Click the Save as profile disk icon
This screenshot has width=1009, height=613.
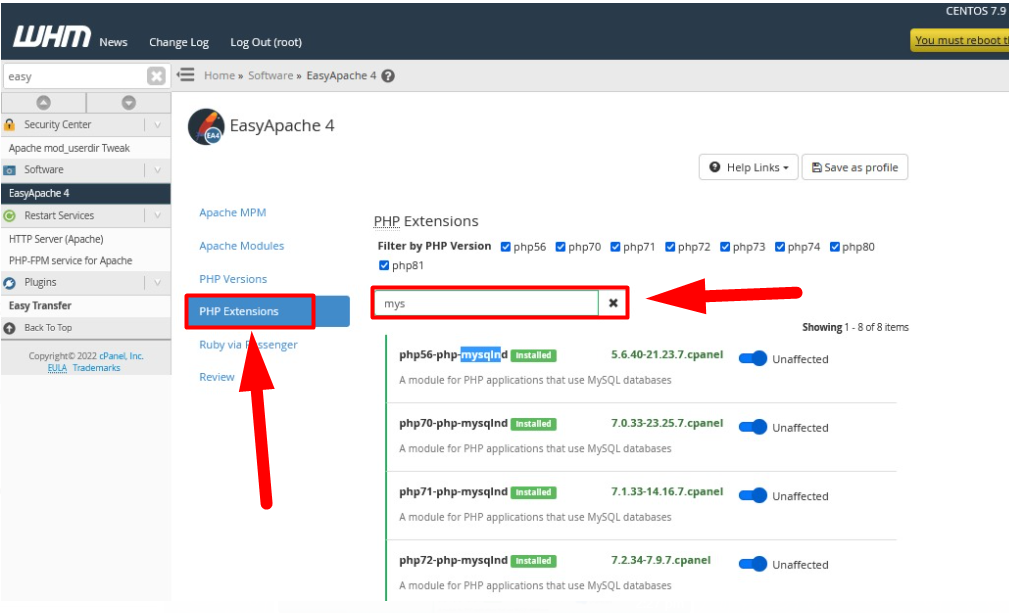(817, 167)
